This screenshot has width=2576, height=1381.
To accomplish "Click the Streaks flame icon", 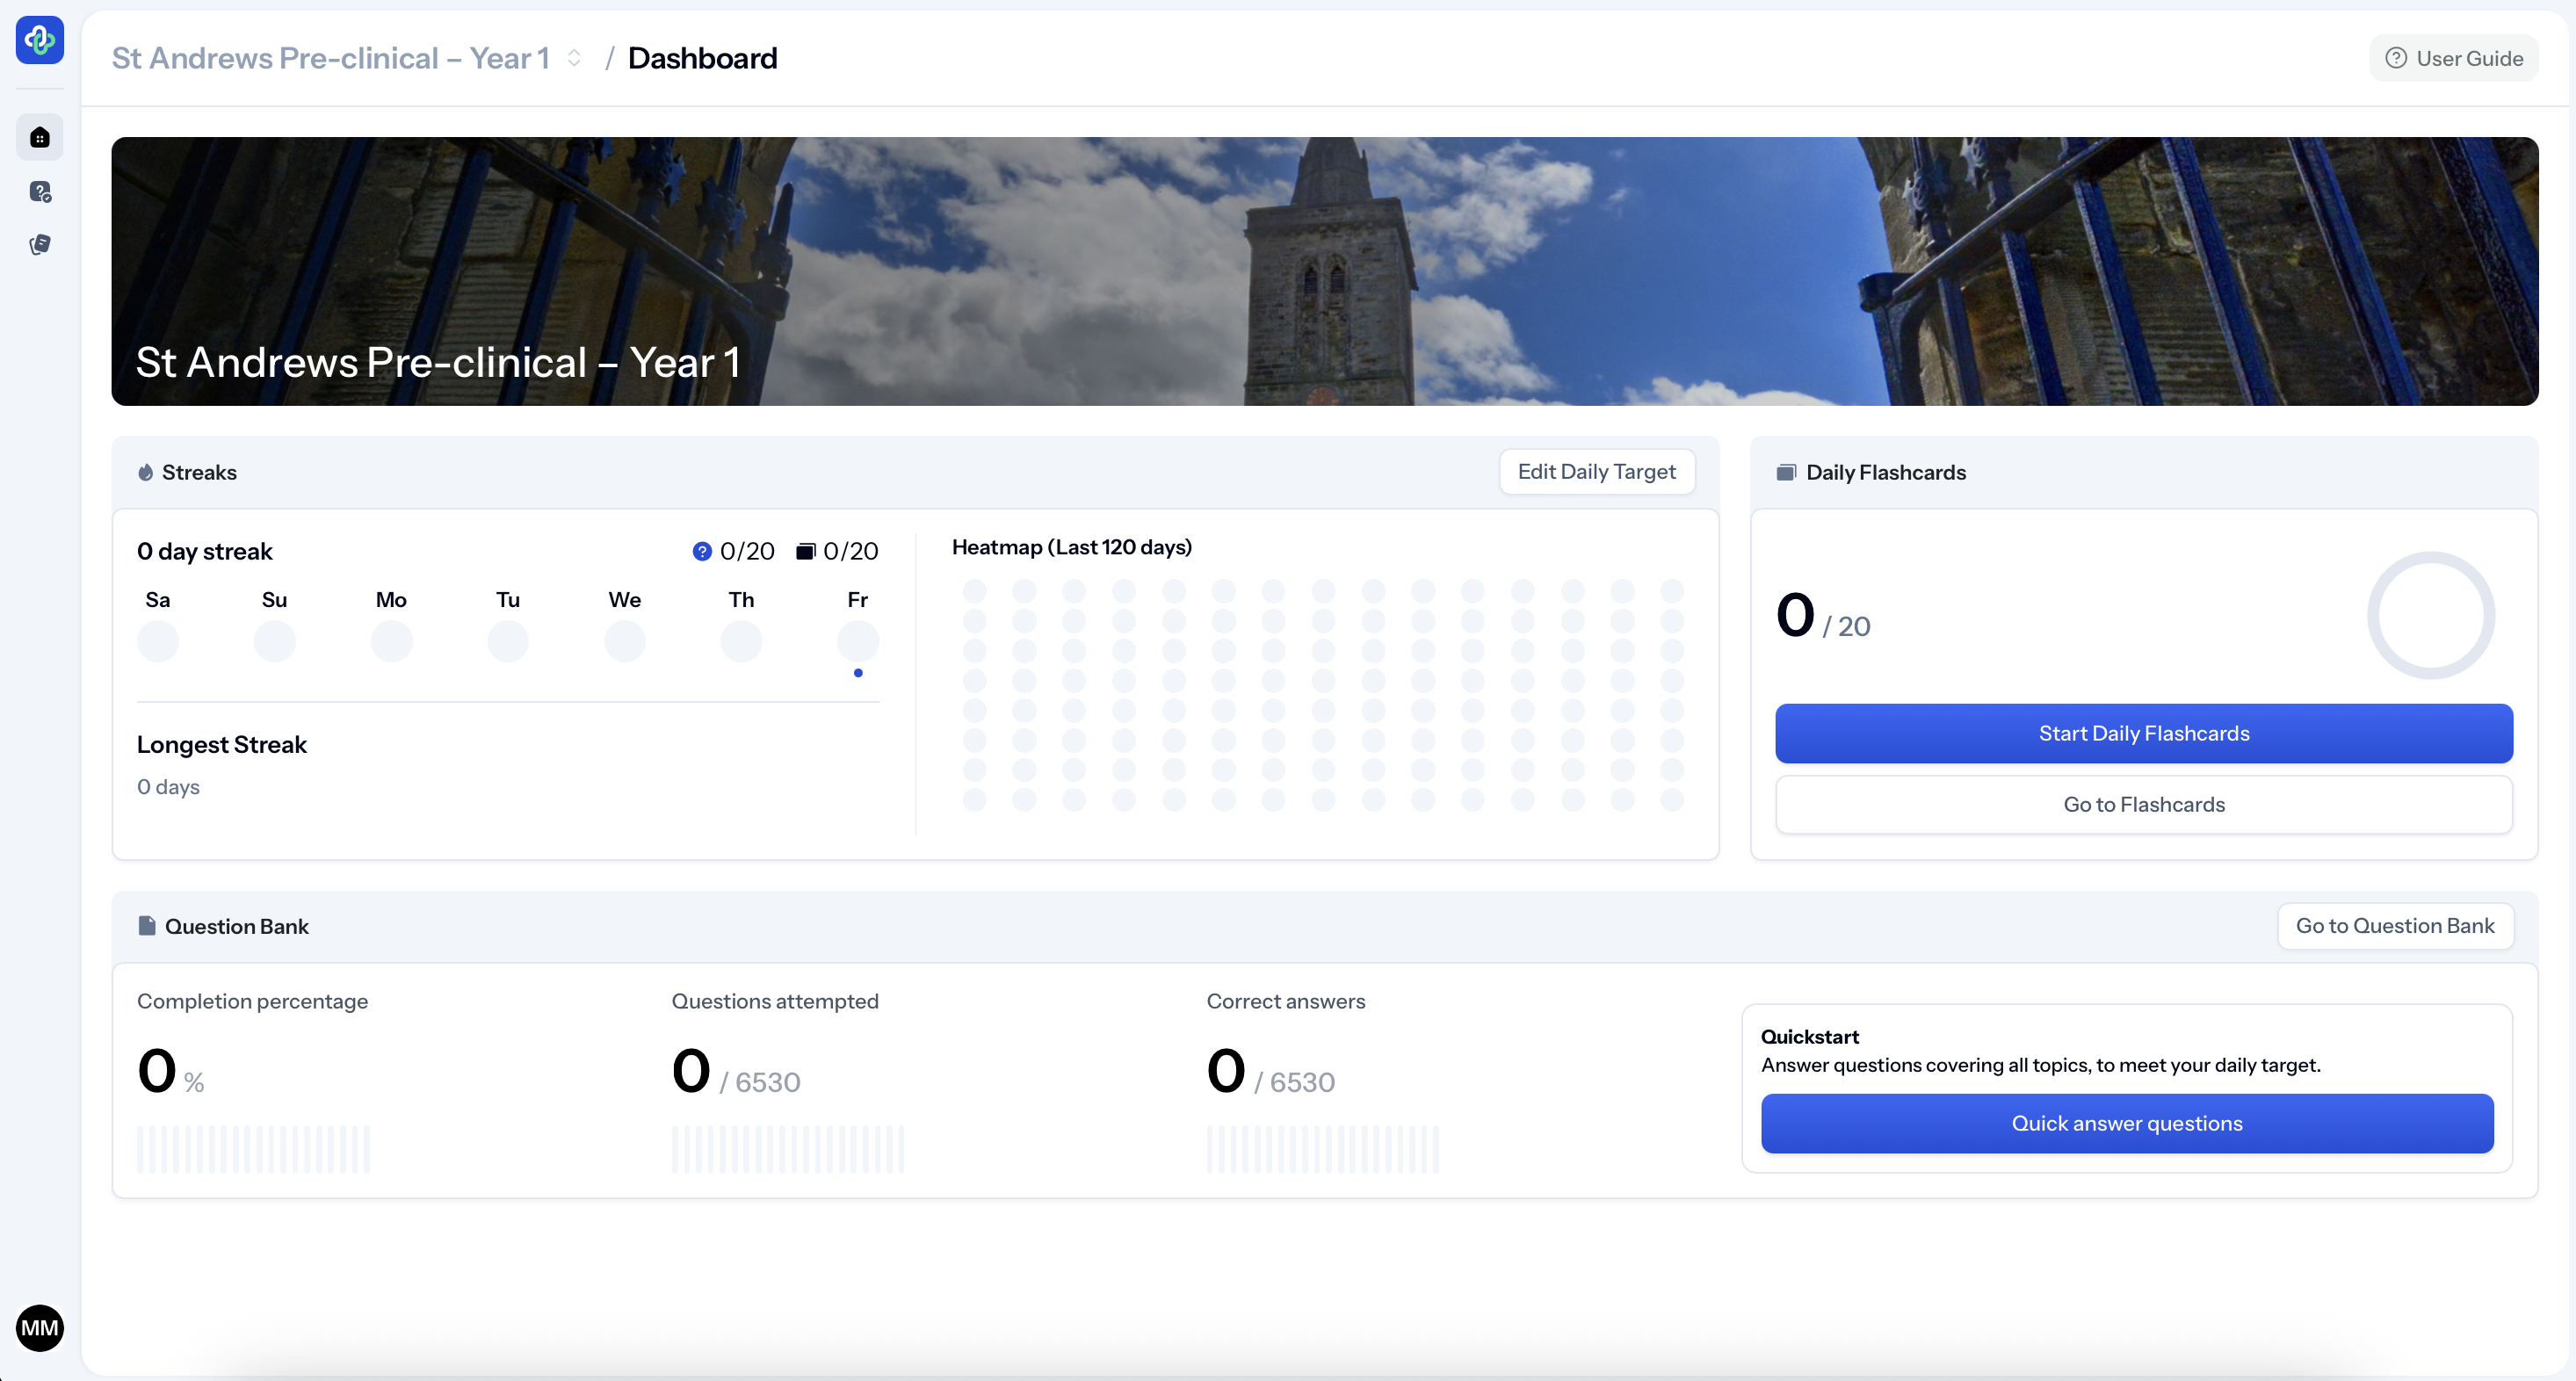I will 146,472.
